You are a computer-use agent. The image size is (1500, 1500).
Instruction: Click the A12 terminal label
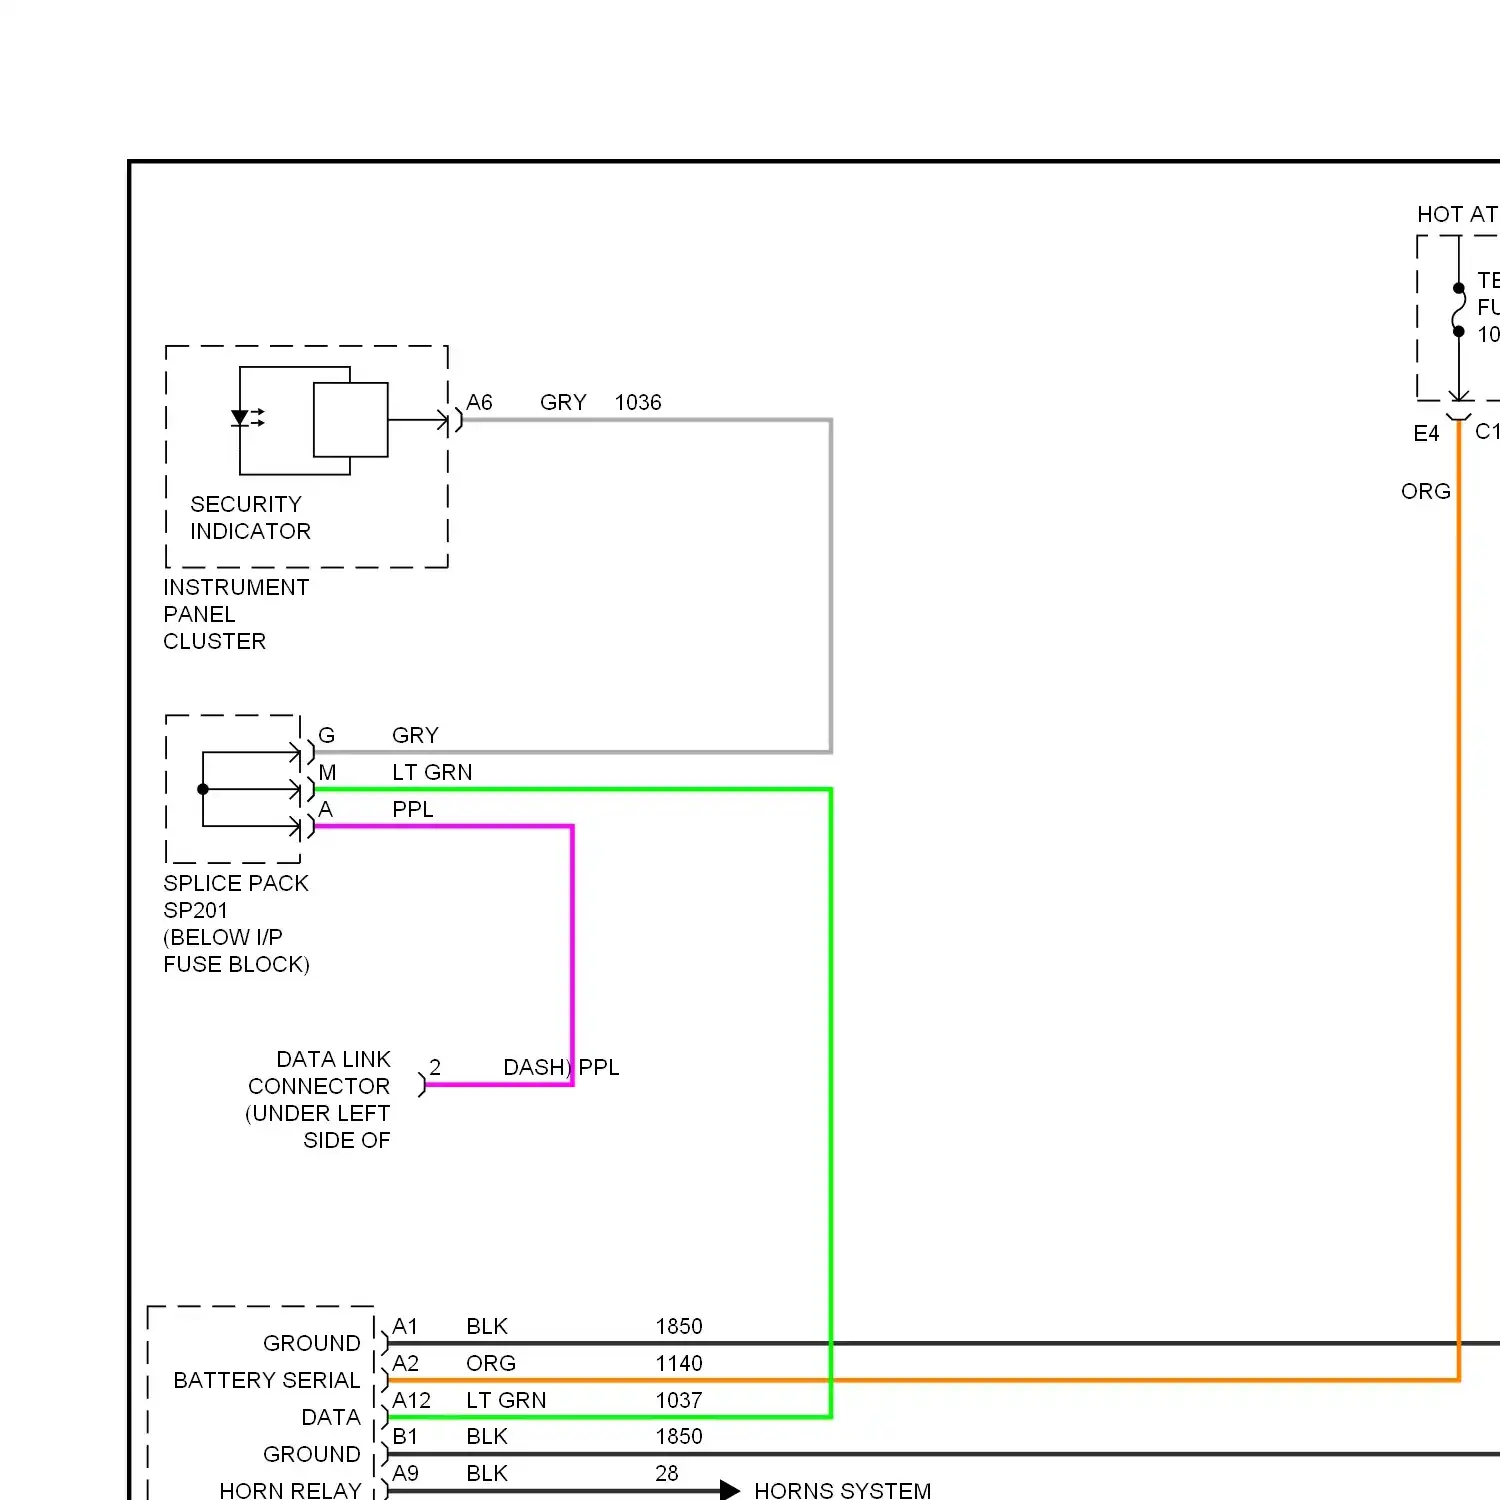pos(411,1400)
